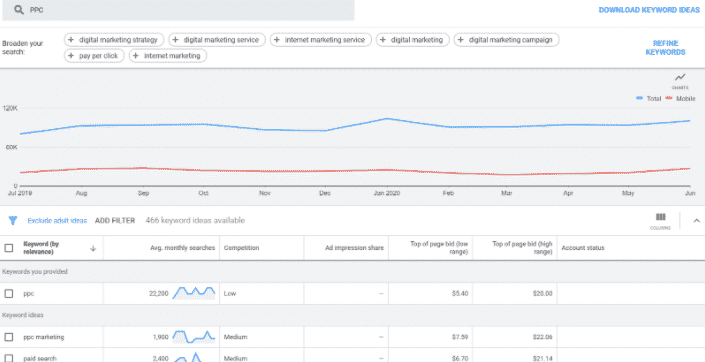
Task: Select the 'internet marketing service' chip
Action: (321, 40)
